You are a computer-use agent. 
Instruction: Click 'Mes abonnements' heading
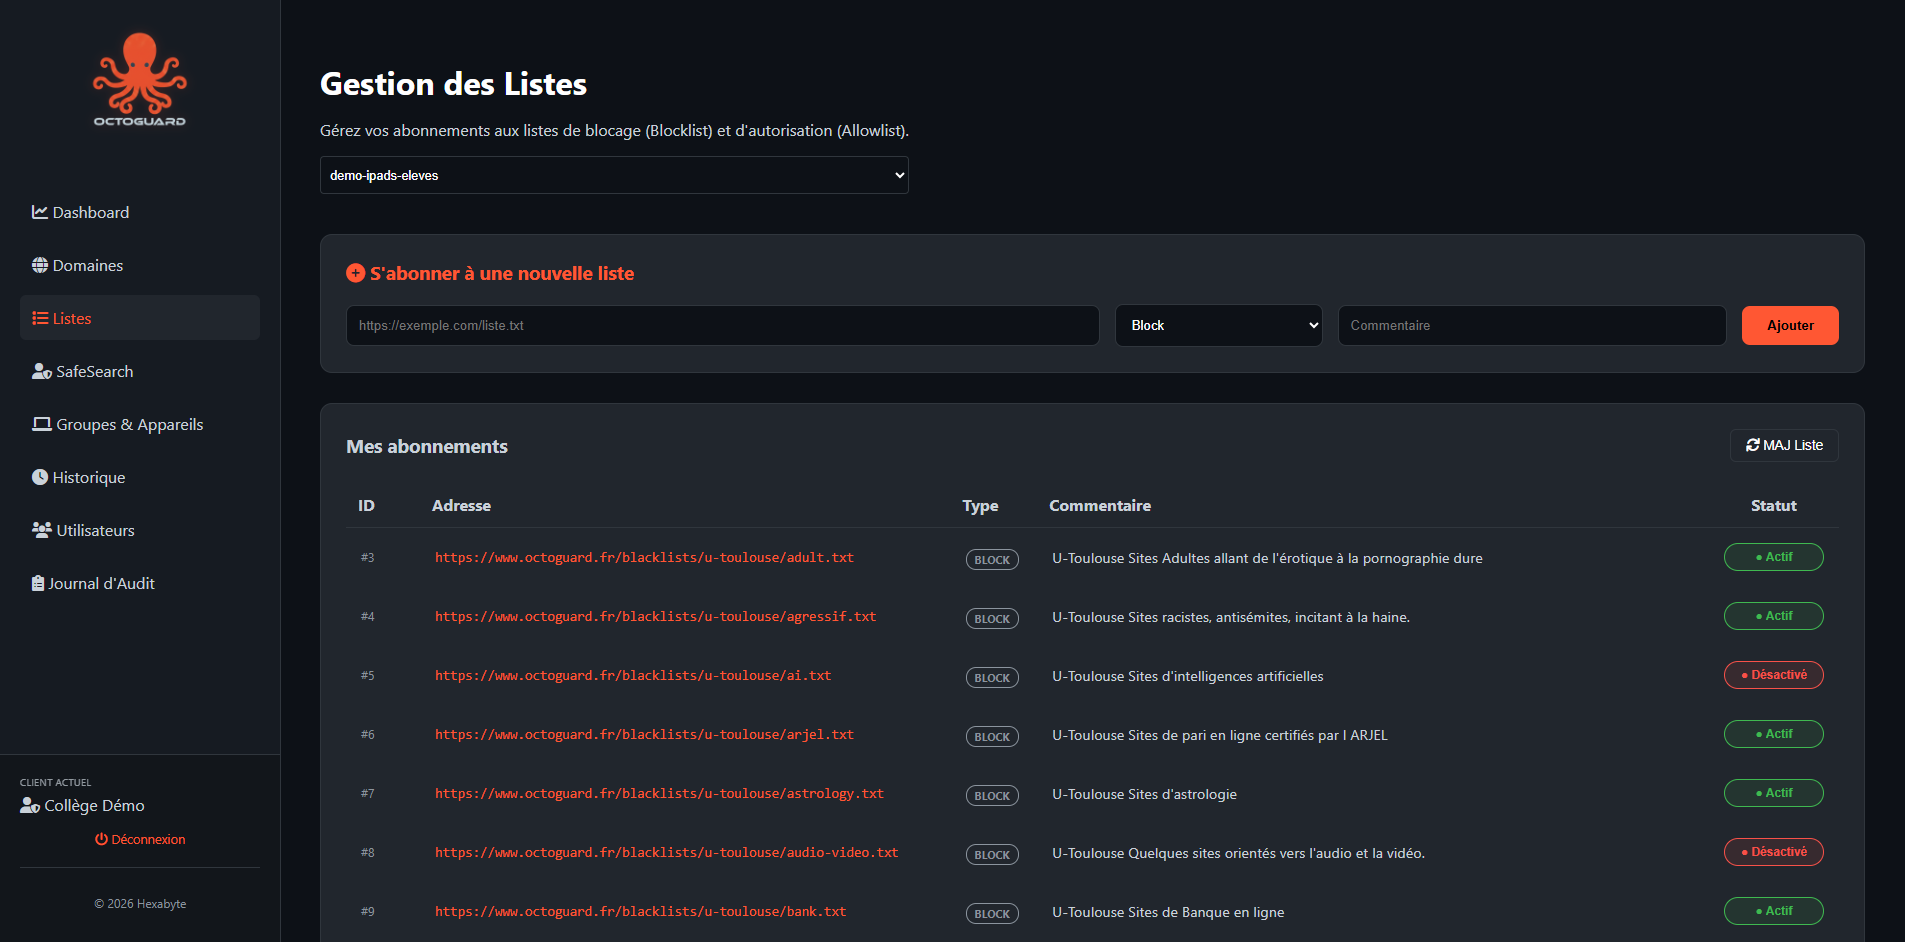[x=427, y=447]
